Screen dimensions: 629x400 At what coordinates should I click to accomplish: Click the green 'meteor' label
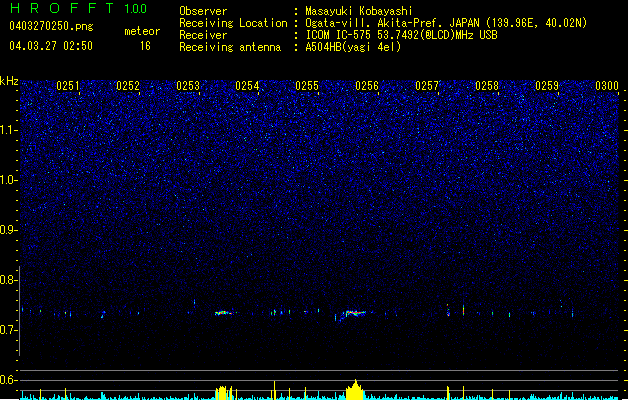coord(142,31)
